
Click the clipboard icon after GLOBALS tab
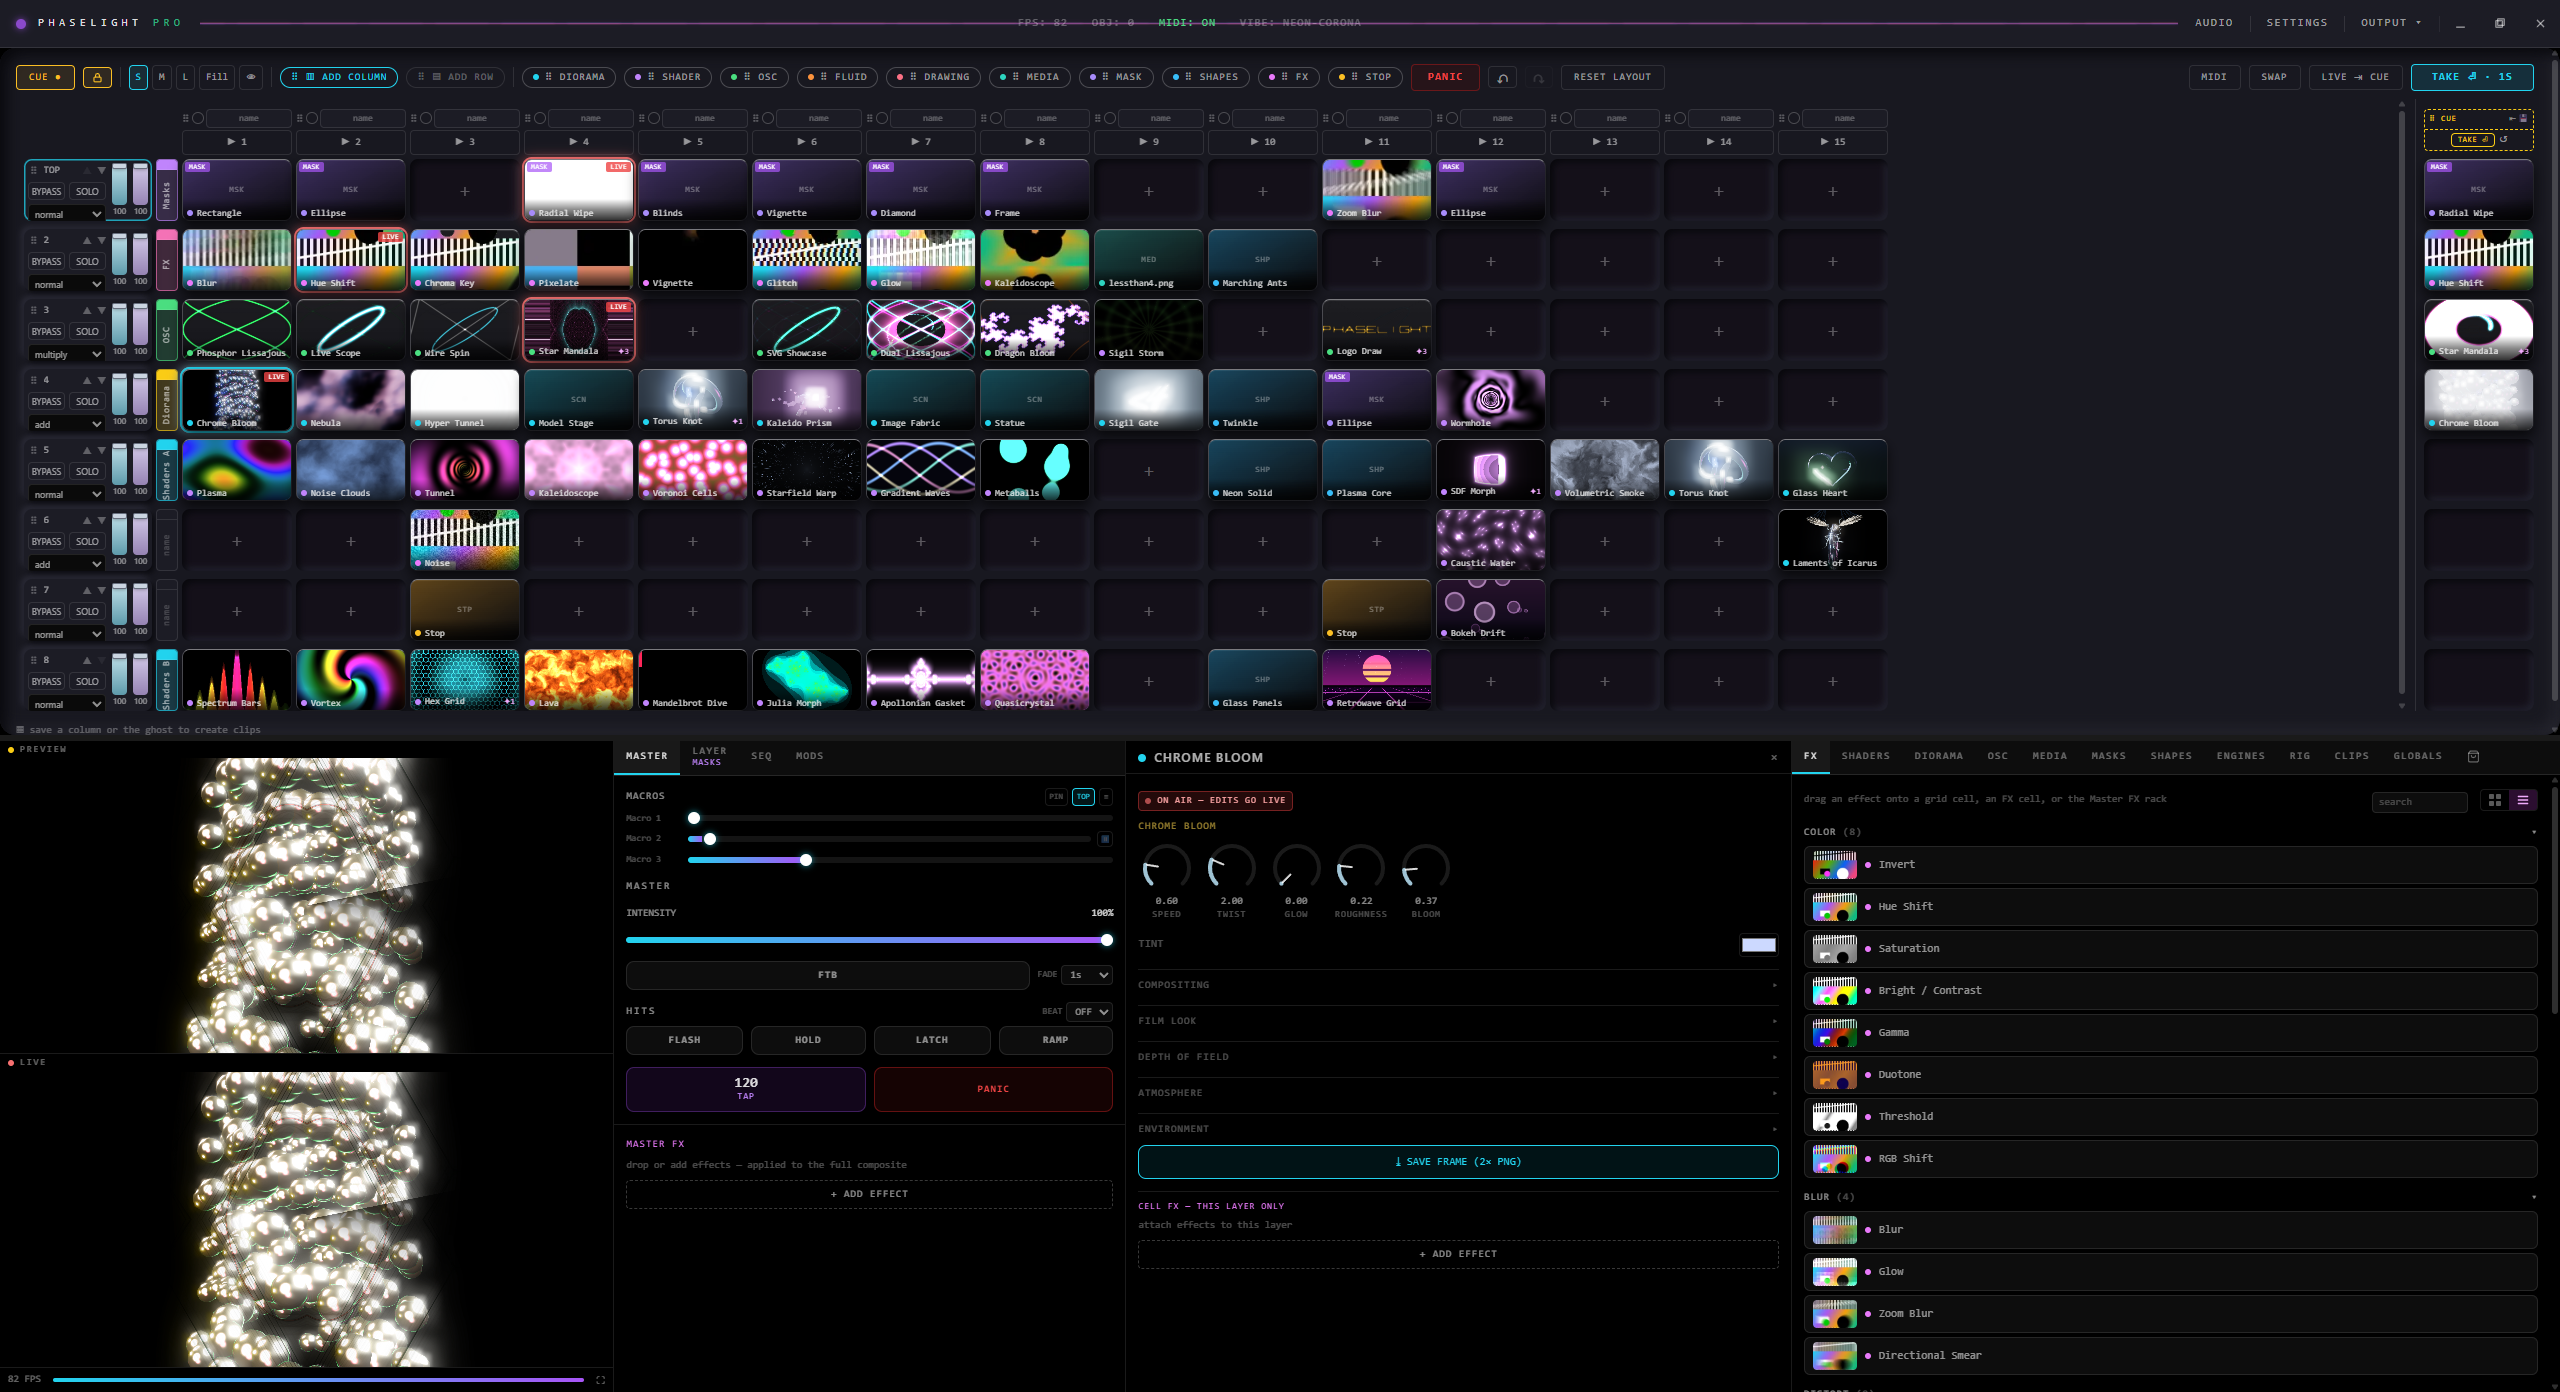2473,757
